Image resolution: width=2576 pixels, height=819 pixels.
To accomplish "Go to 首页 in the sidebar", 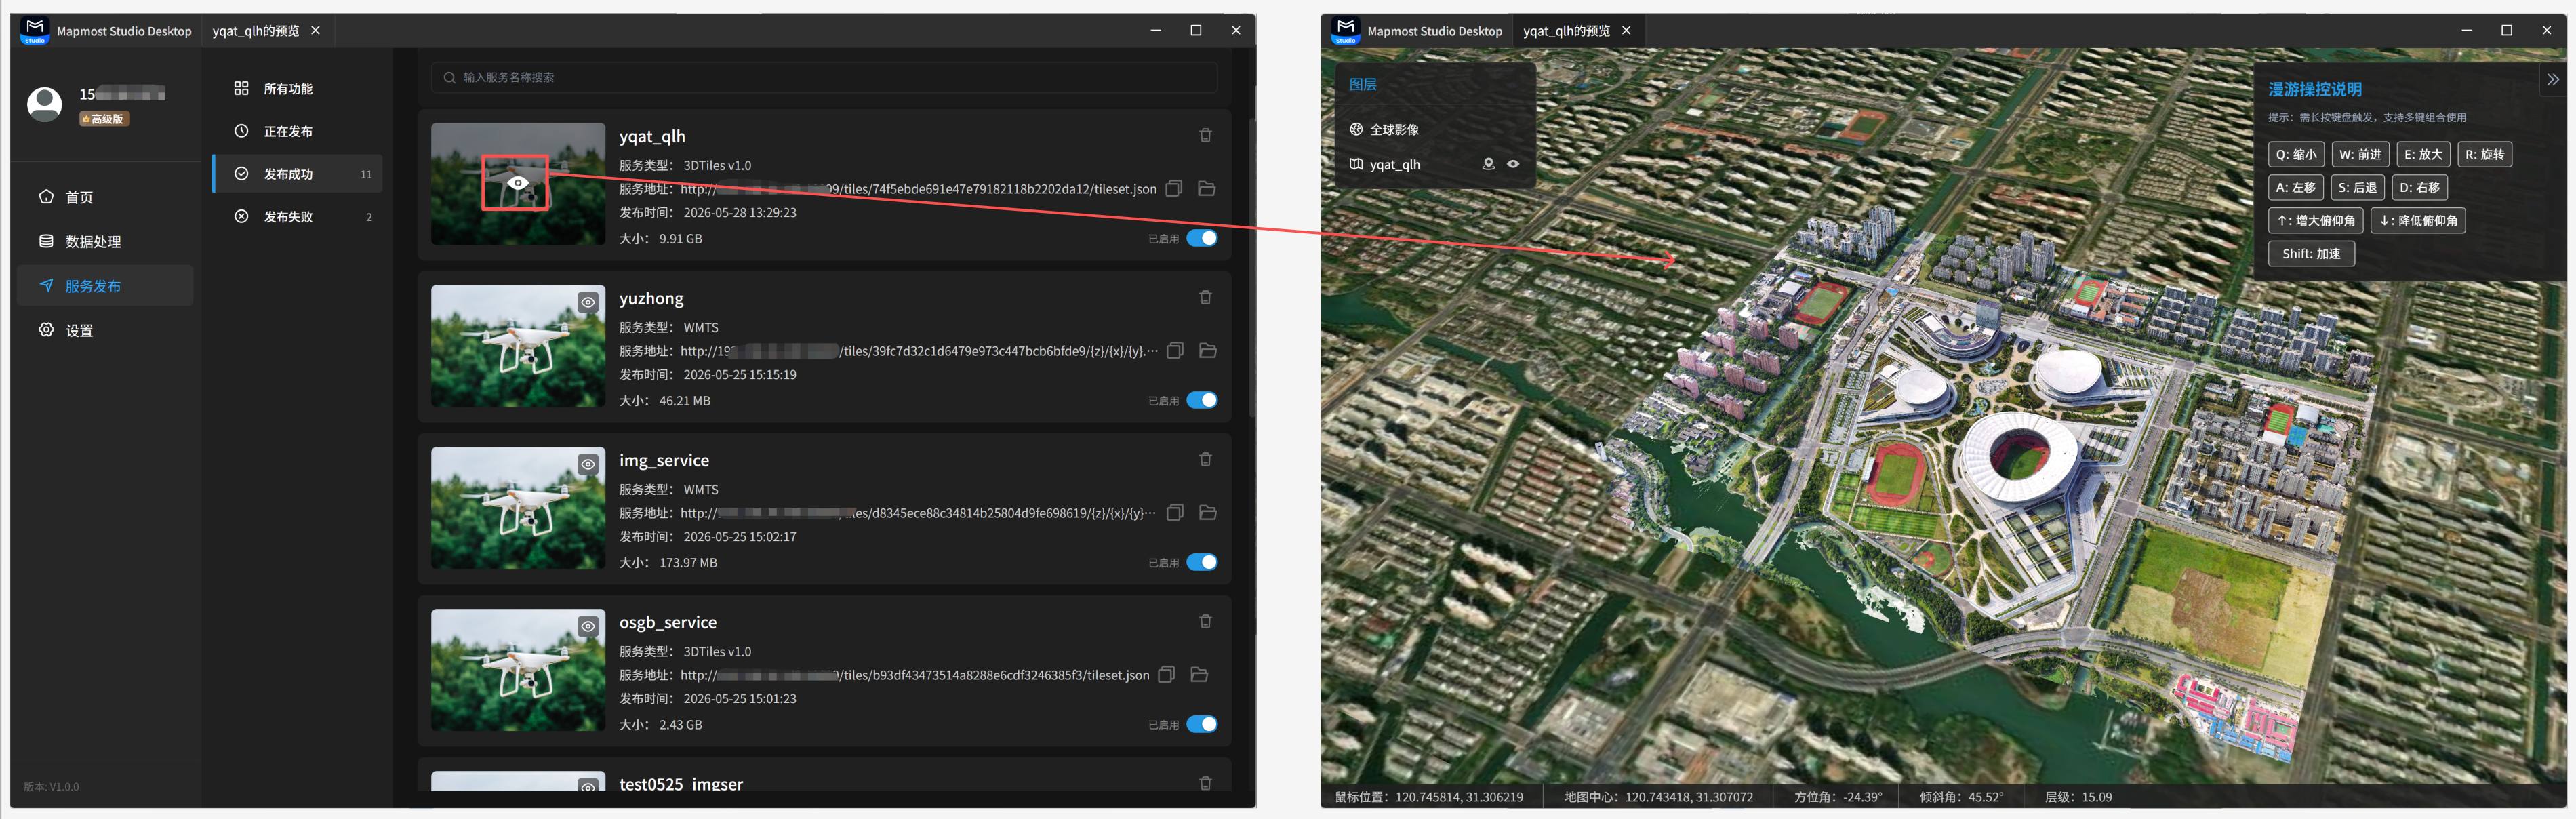I will (x=105, y=197).
